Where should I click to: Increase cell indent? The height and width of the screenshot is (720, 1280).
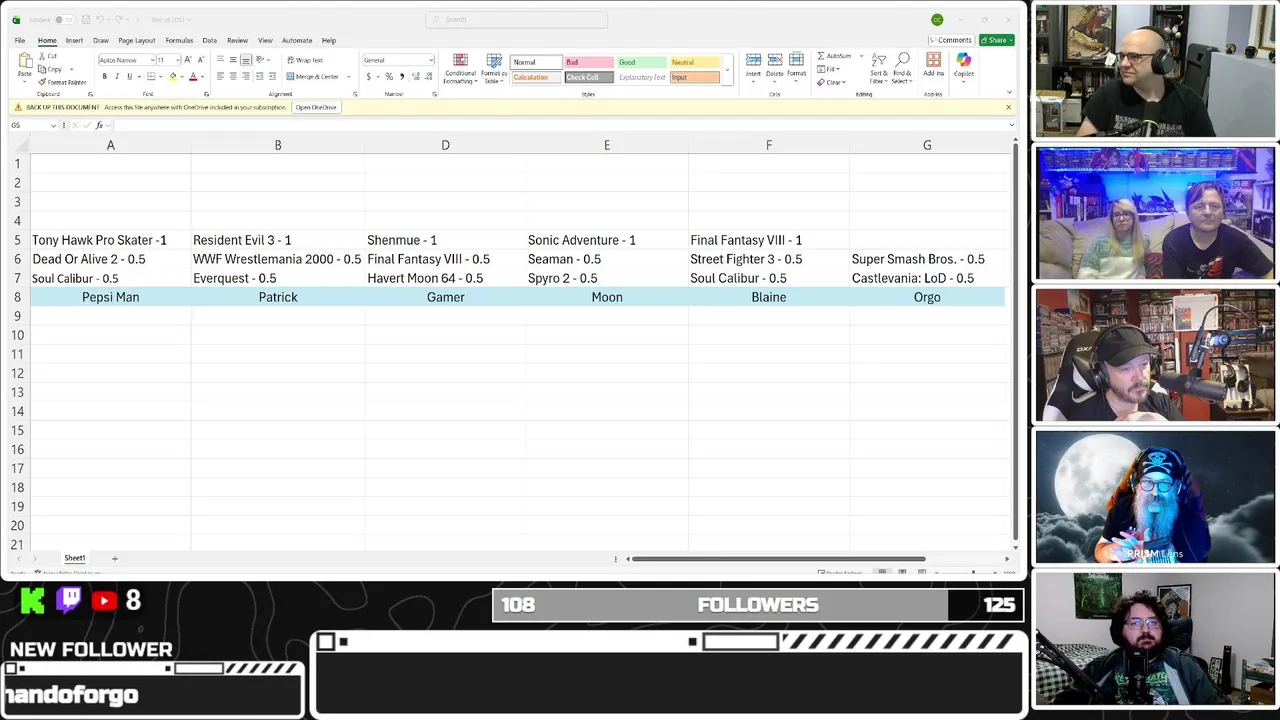point(272,76)
